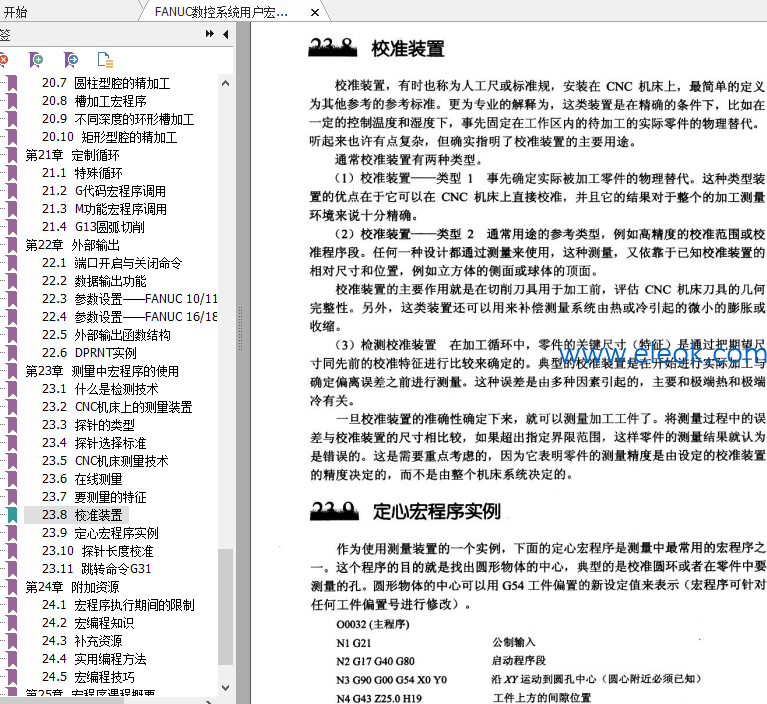Viewport: 767px width, 704px height.
Task: Expand the bookmarks panel with the double-arrow icon
Action: pos(210,34)
